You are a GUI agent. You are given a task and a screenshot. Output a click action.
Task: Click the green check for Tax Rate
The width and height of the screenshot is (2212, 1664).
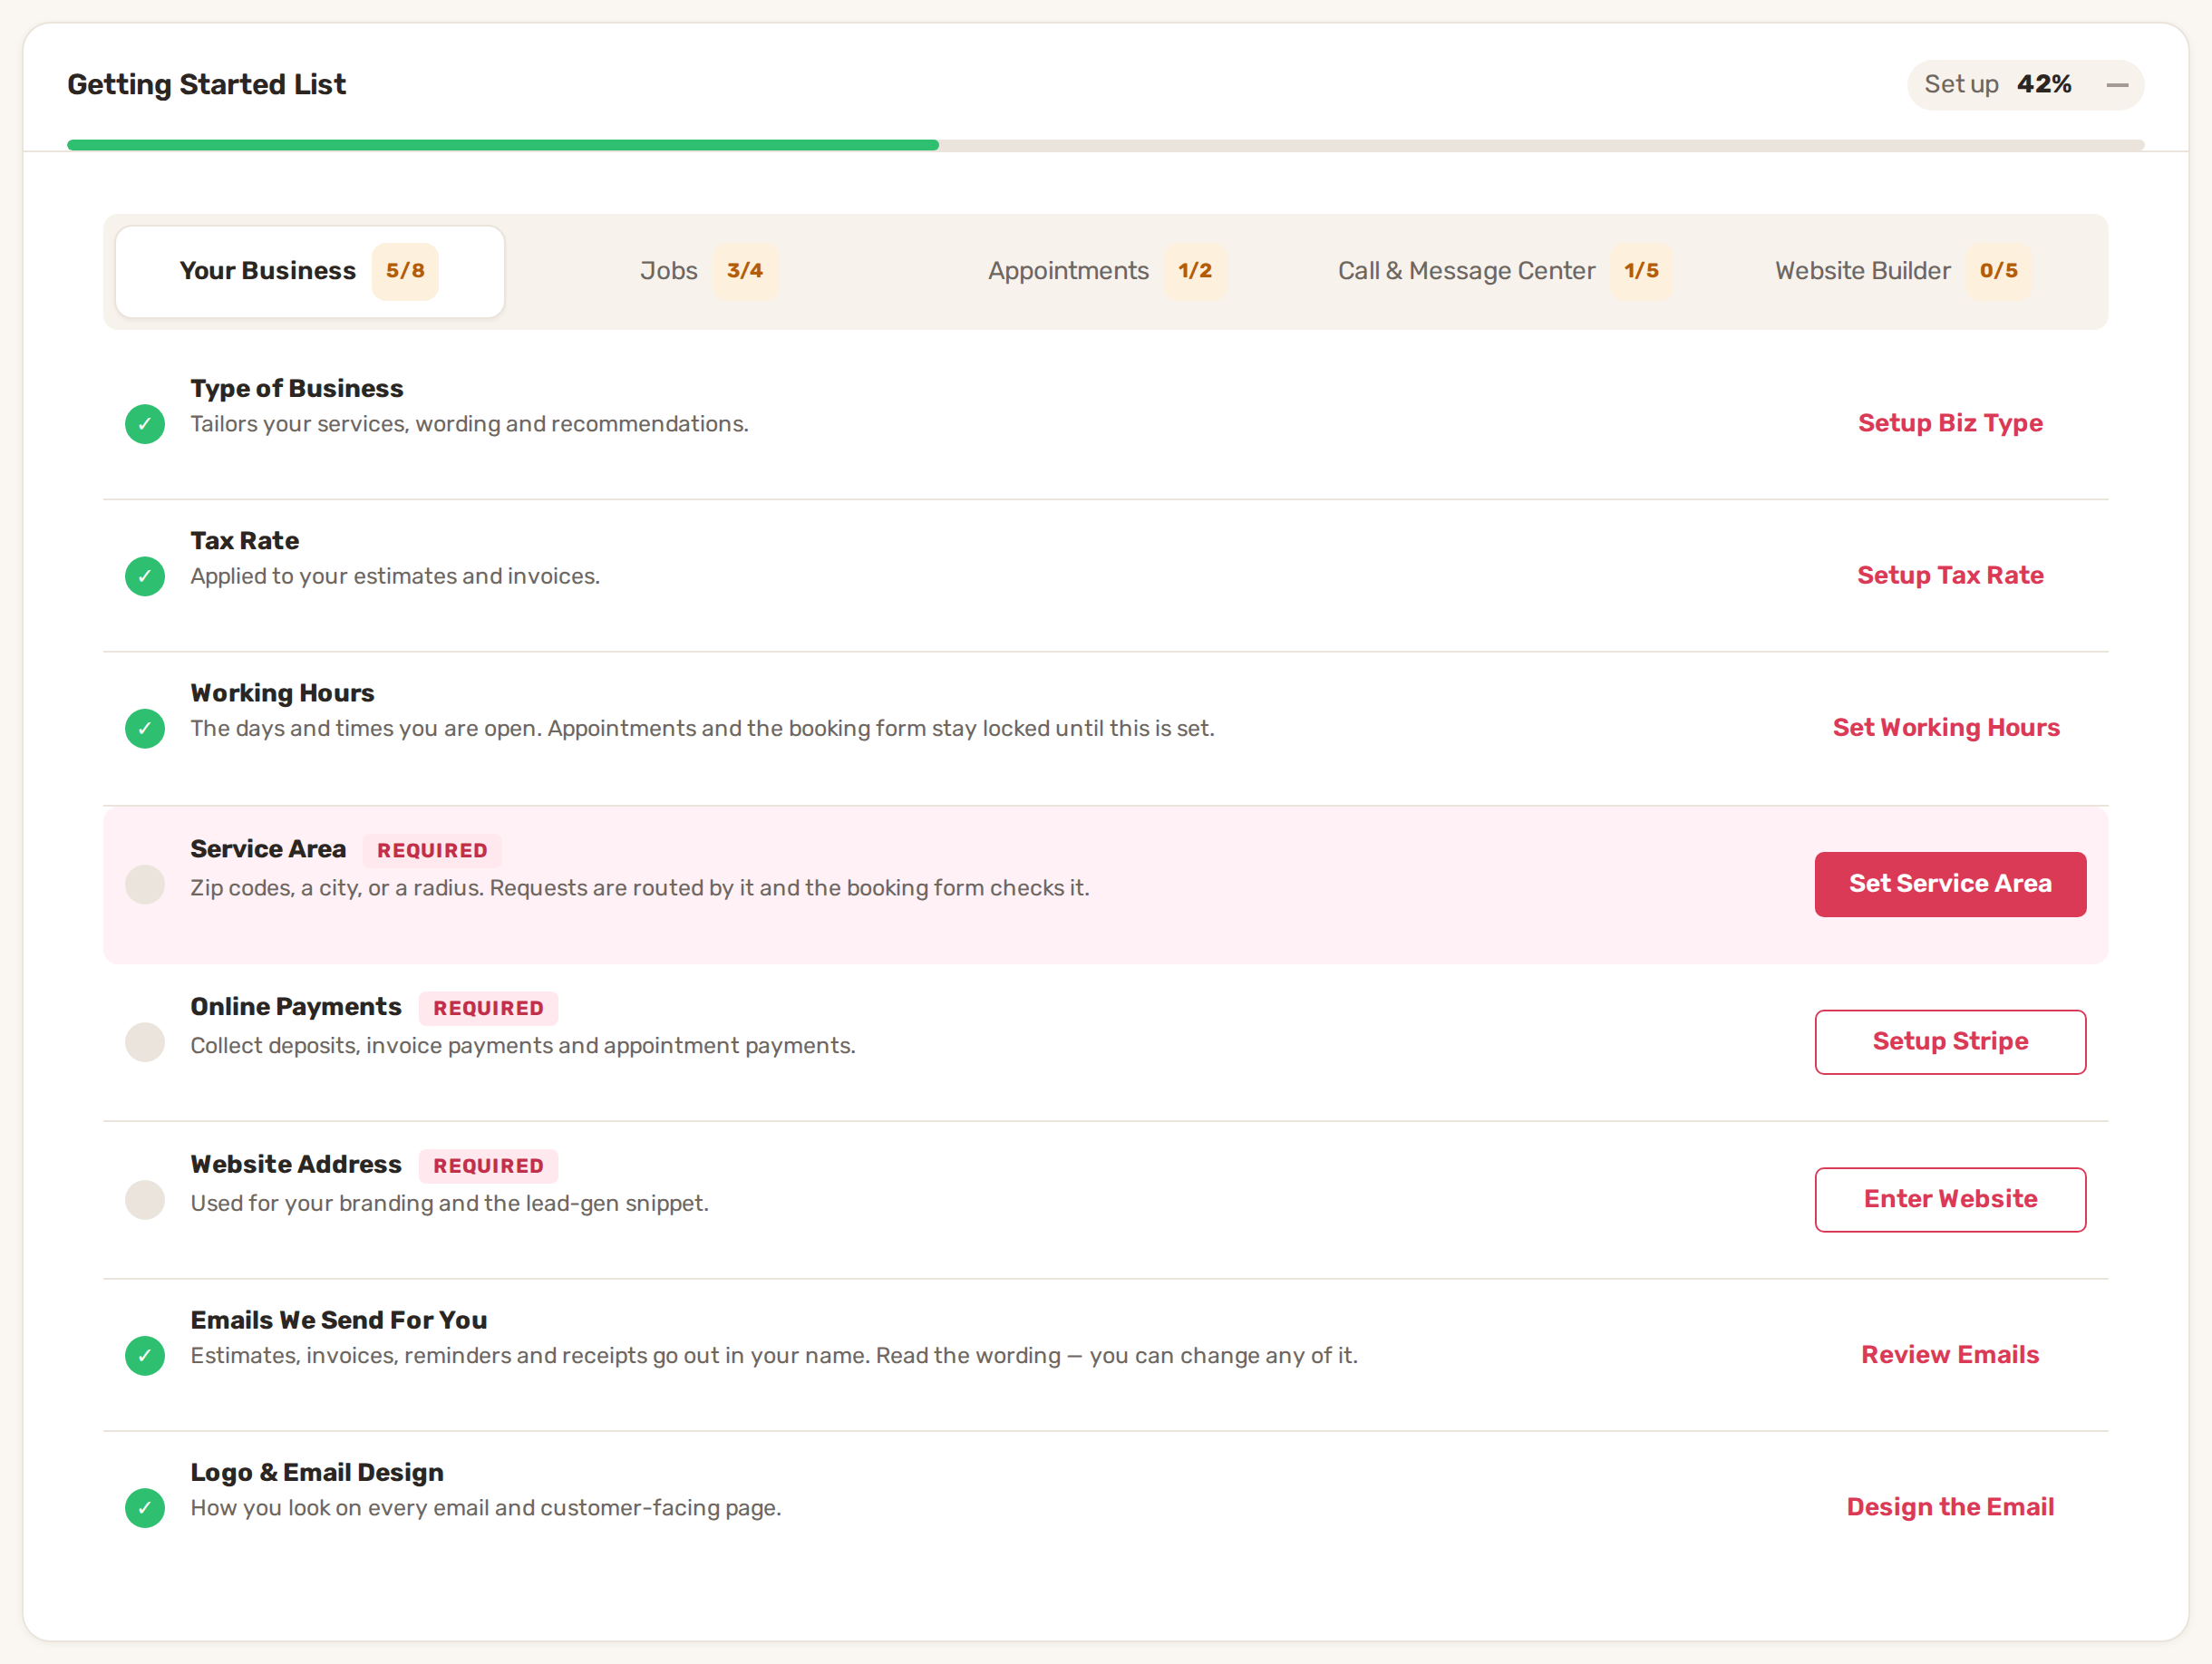click(145, 576)
